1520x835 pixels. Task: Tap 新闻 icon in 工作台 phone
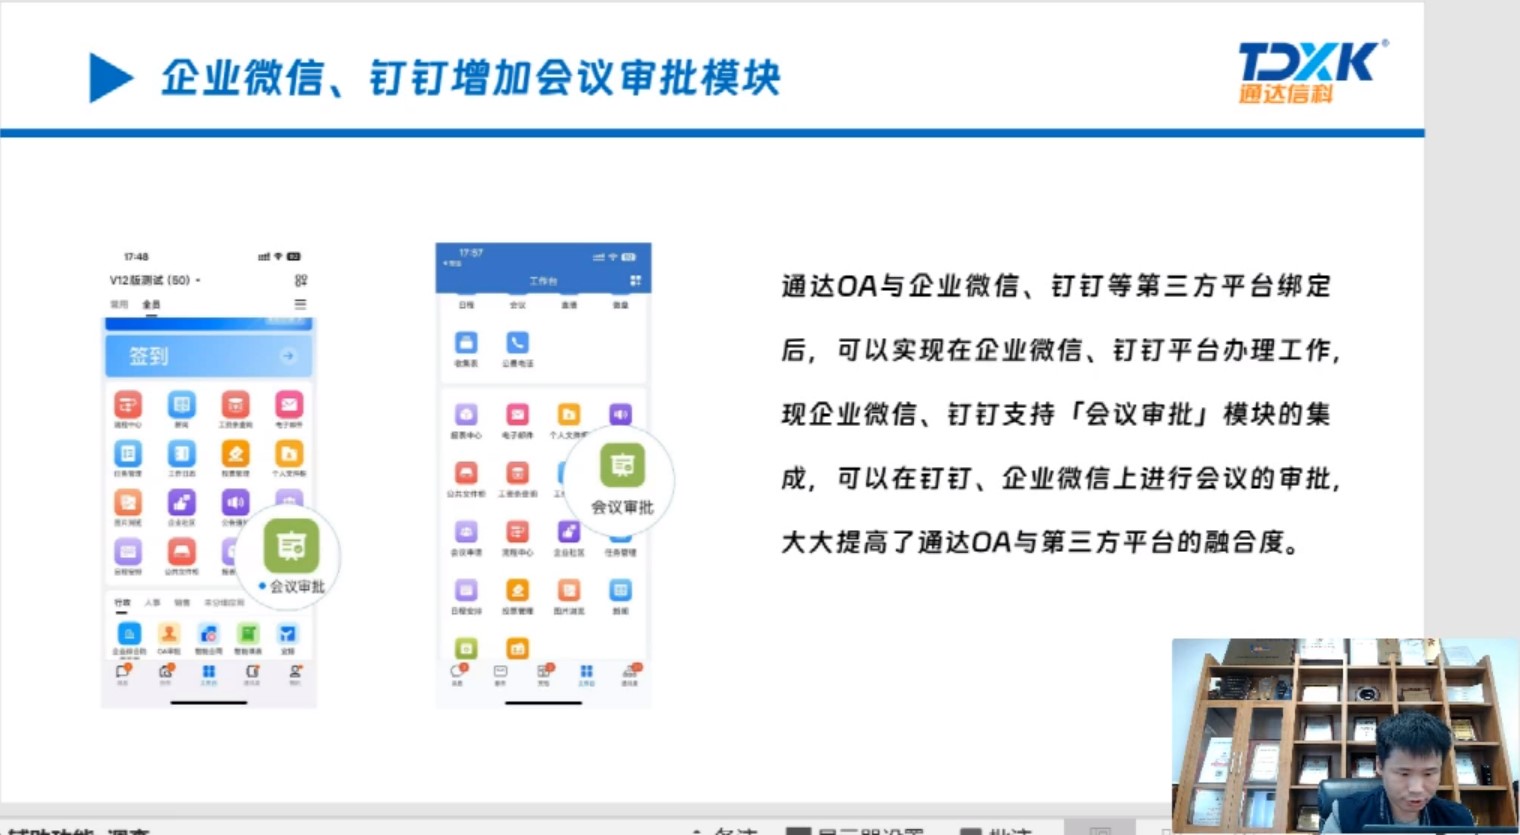(620, 590)
